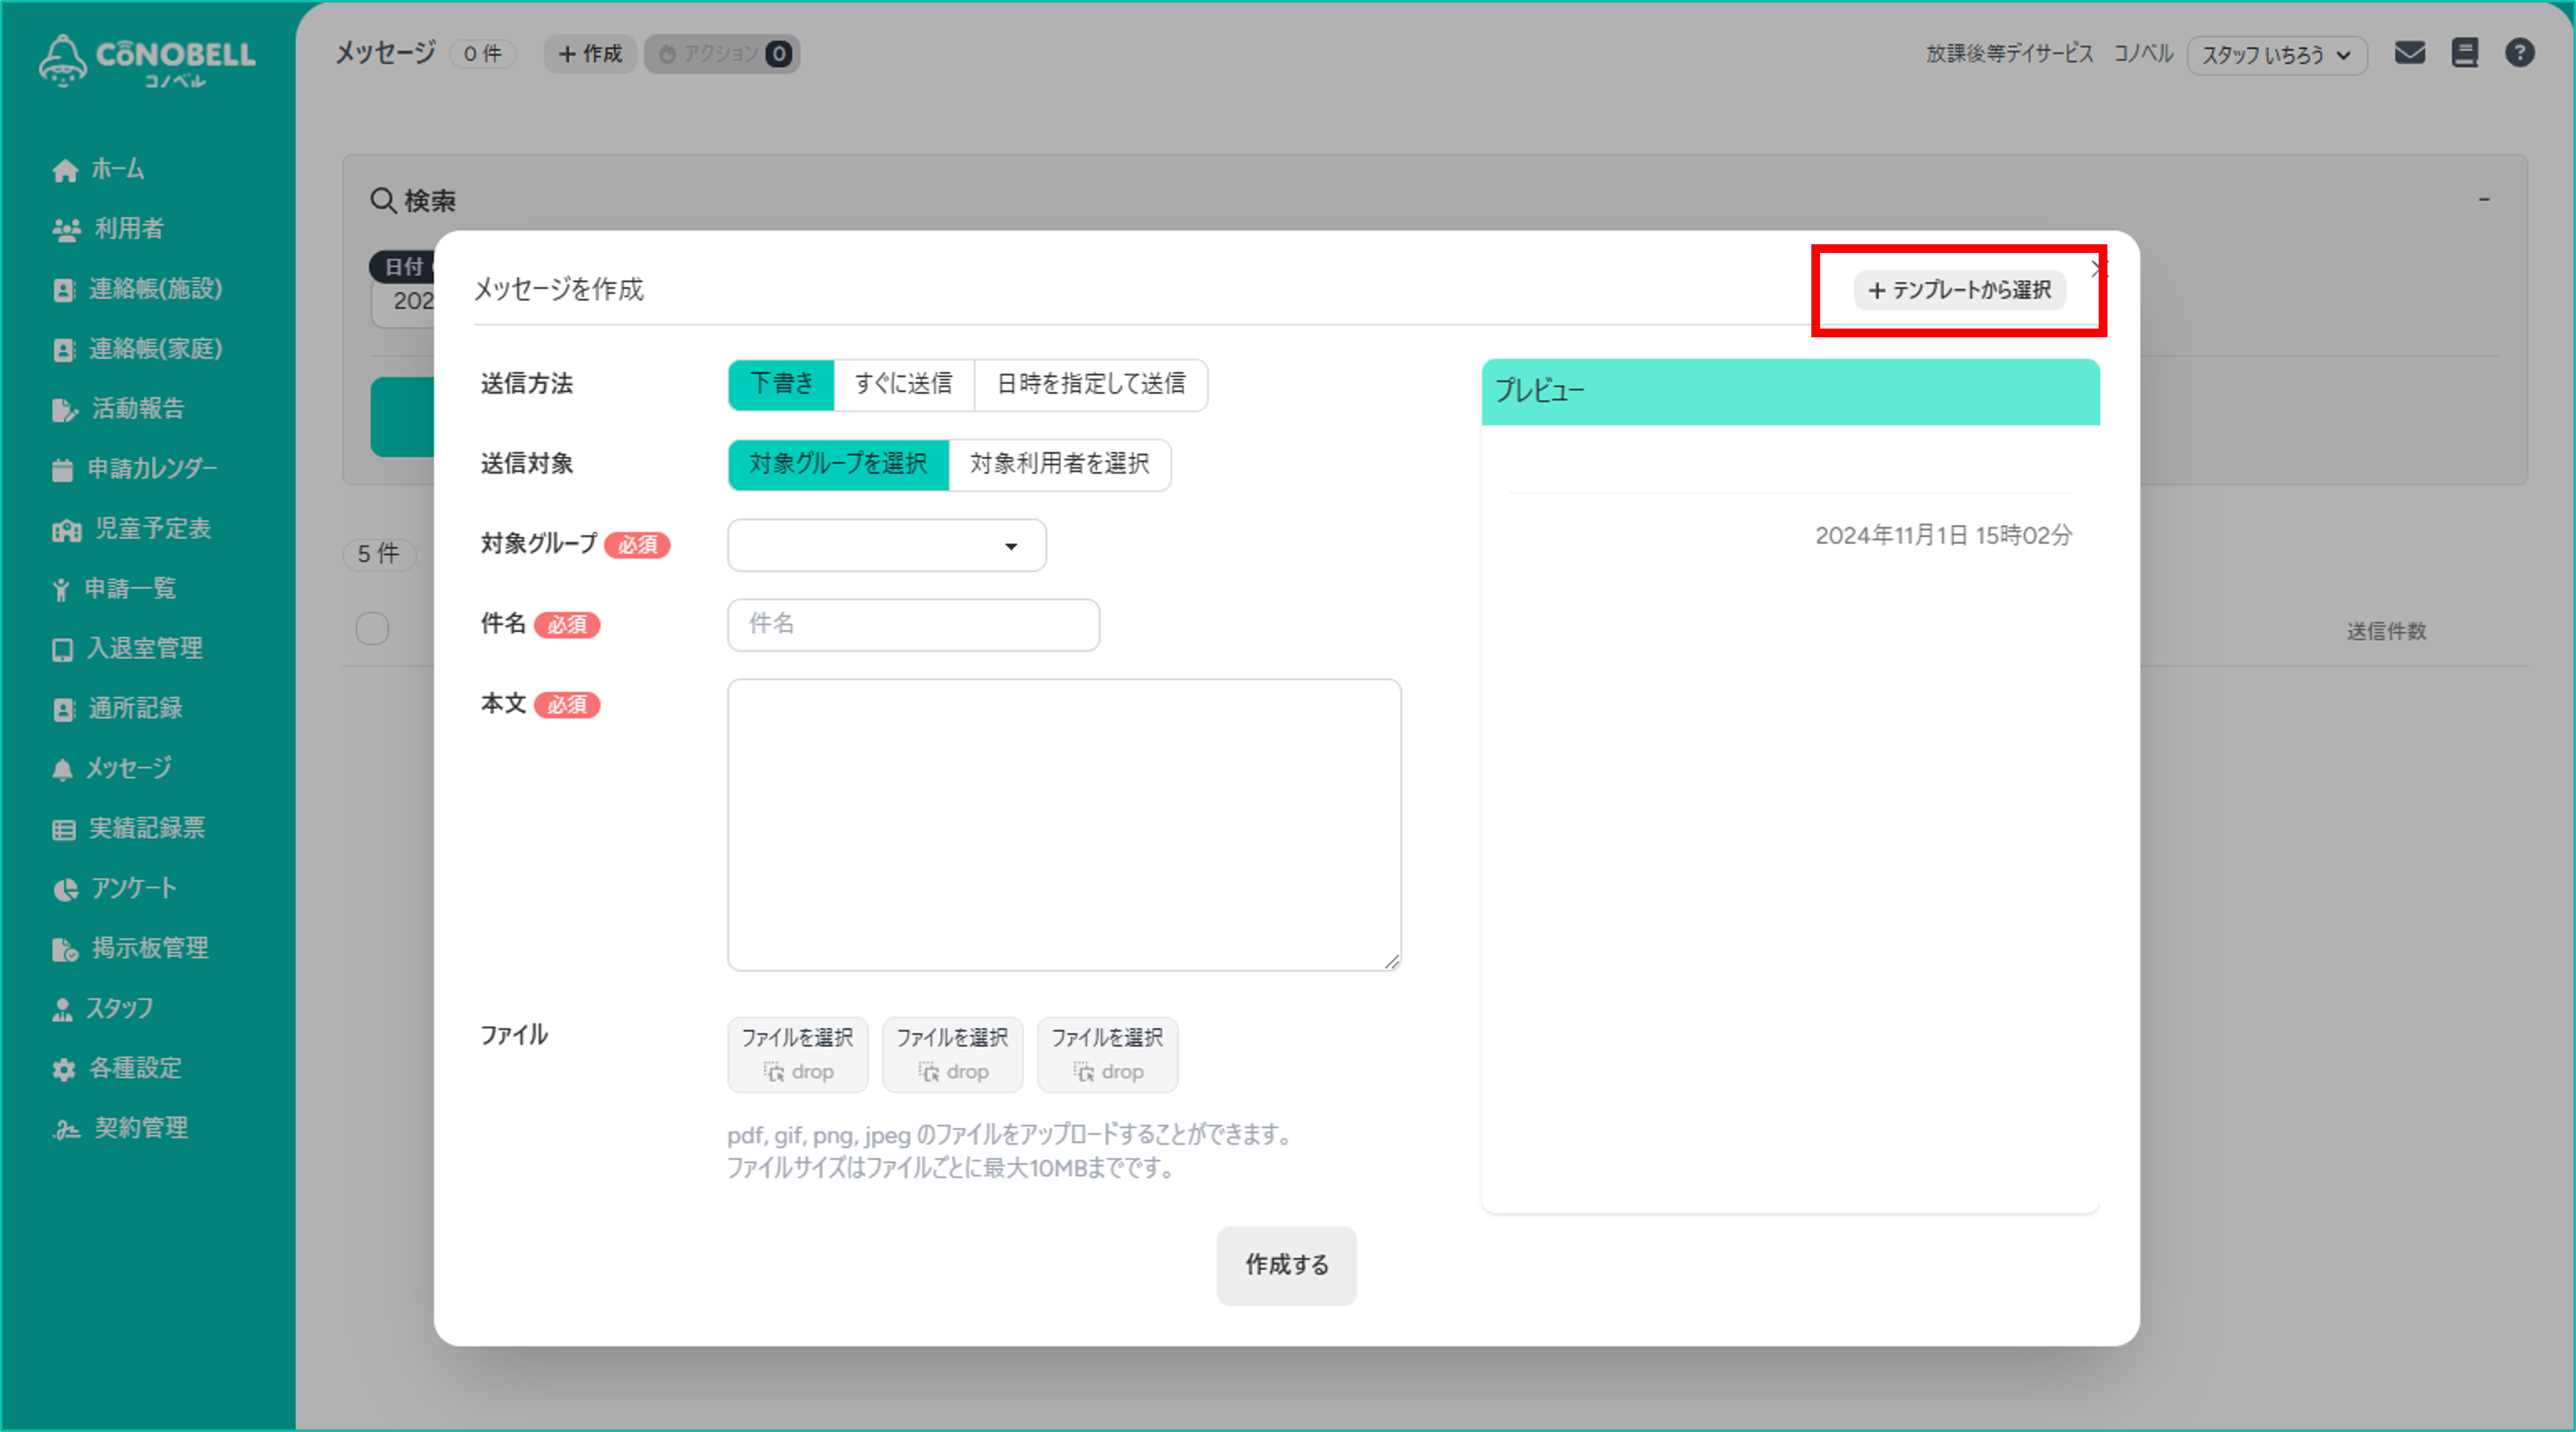This screenshot has width=2576, height=1432.
Task: Open 掲示板管理 in sidebar
Action: [130, 949]
